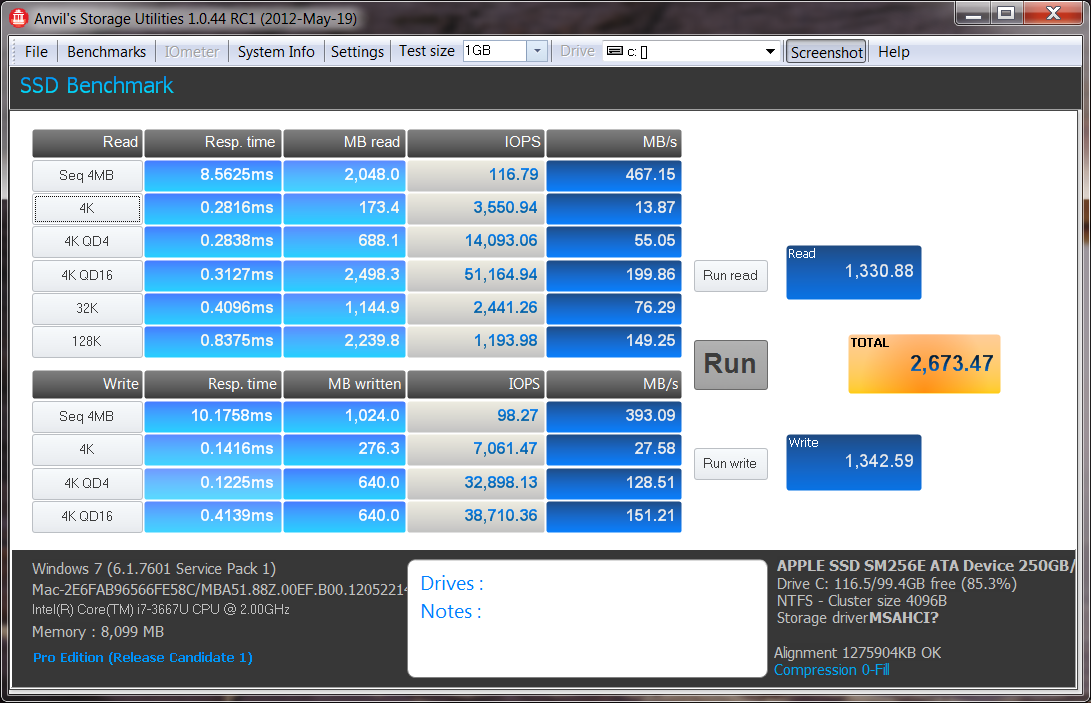Click the orange TOTAL score box
The height and width of the screenshot is (703, 1091).
click(923, 363)
